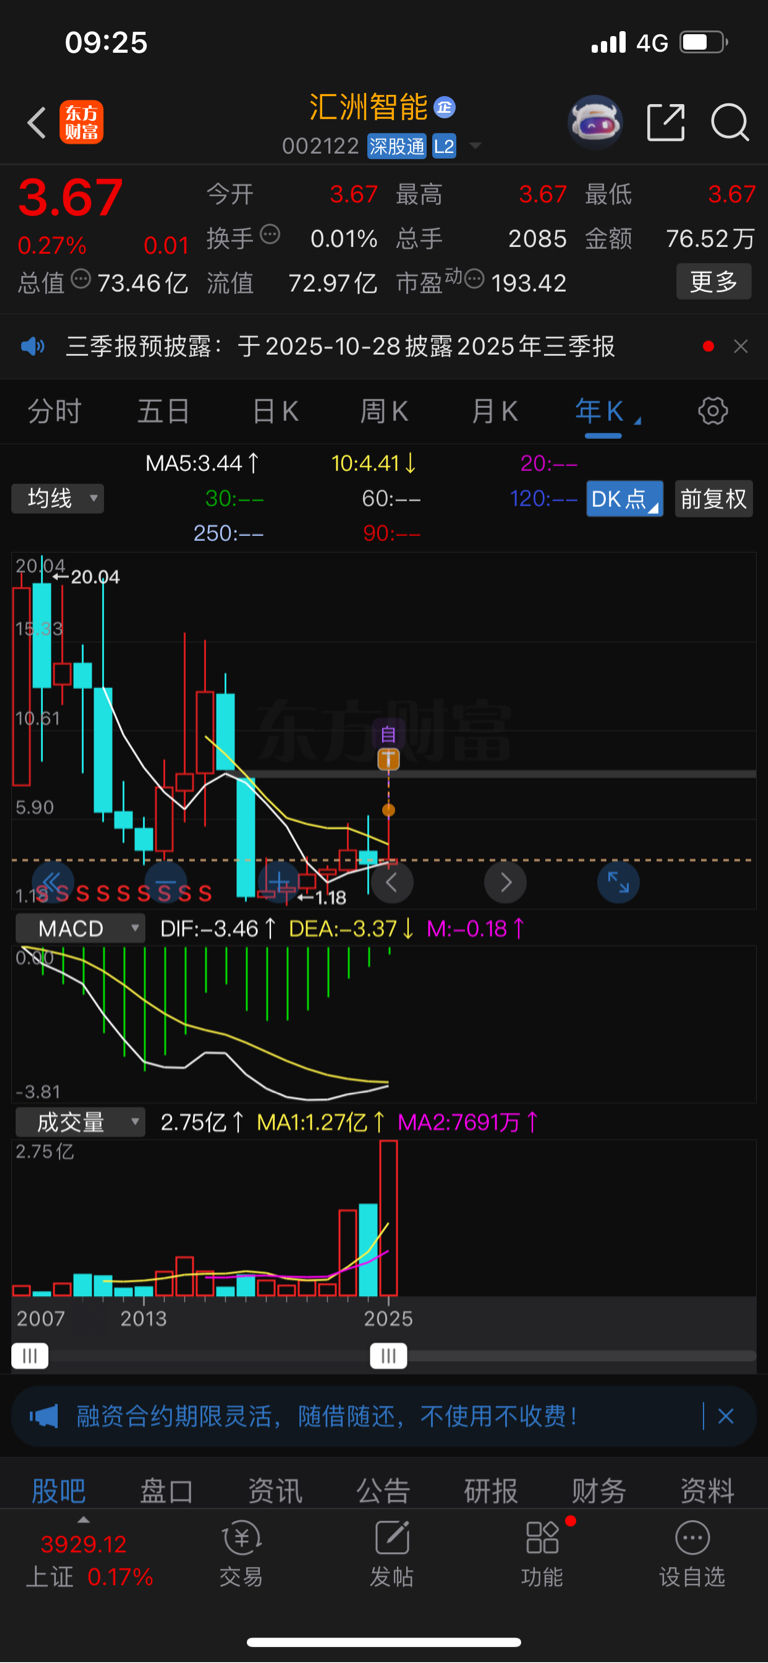
Task: Tap the plus zoom-in chart button
Action: click(x=279, y=882)
